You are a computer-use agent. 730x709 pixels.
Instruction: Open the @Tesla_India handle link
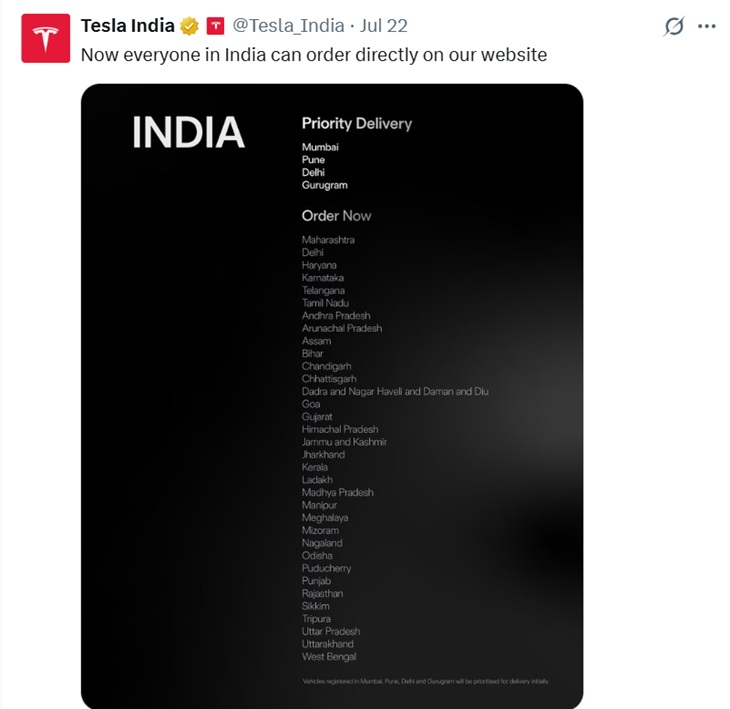point(288,26)
